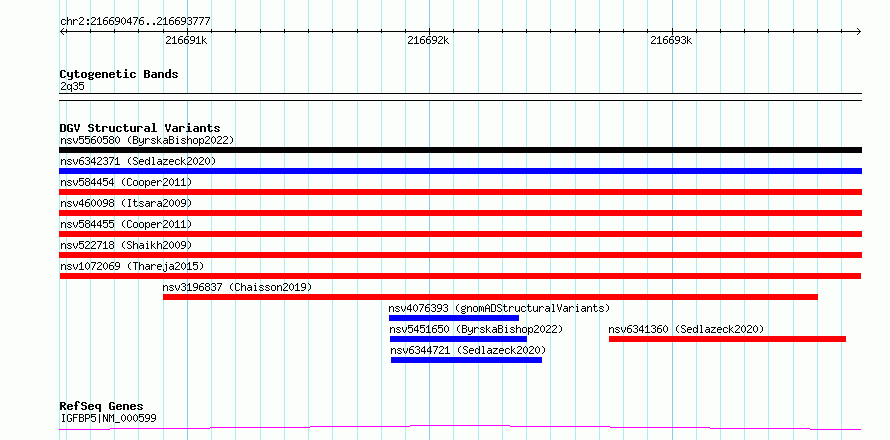Image resolution: width=890 pixels, height=440 pixels.
Task: Click the IGFBP5|NM_000599 gene label
Action: pyautogui.click(x=108, y=418)
